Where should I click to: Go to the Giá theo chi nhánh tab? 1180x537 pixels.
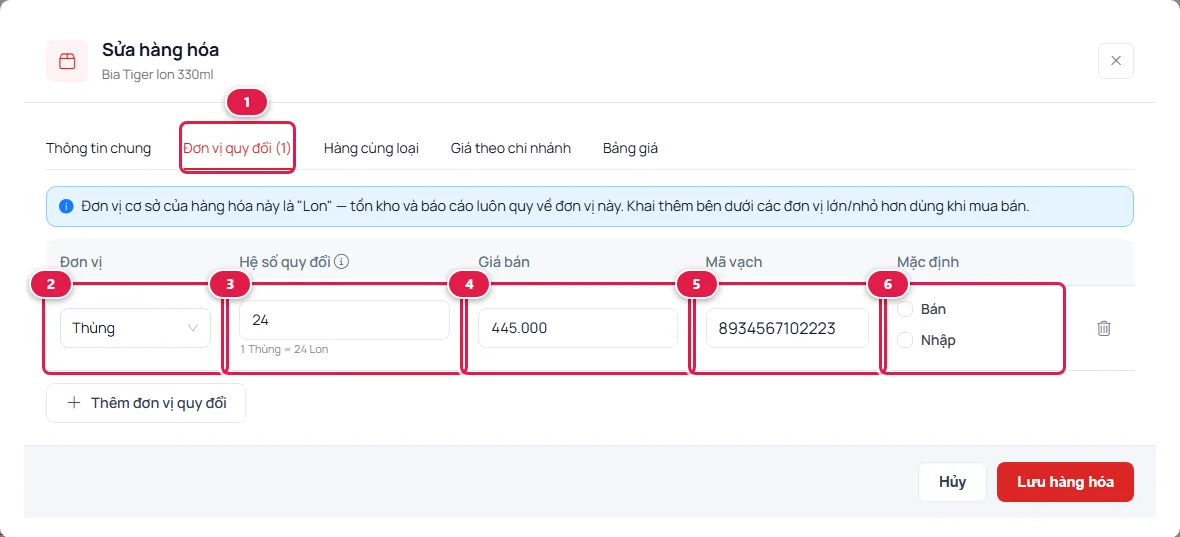point(511,148)
